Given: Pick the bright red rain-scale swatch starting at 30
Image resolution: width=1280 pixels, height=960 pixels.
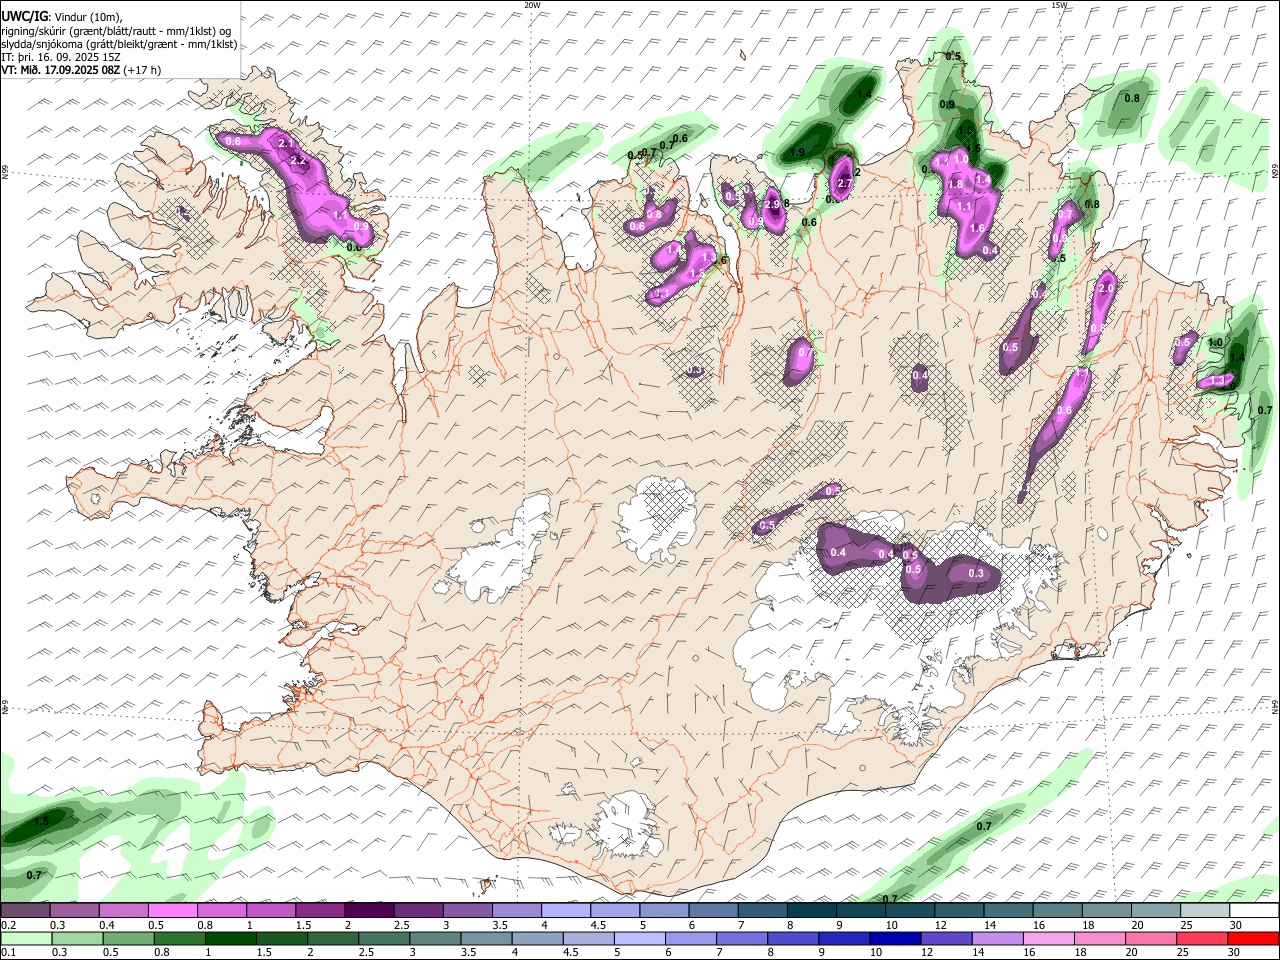Looking at the screenshot, I should (x=1254, y=939).
